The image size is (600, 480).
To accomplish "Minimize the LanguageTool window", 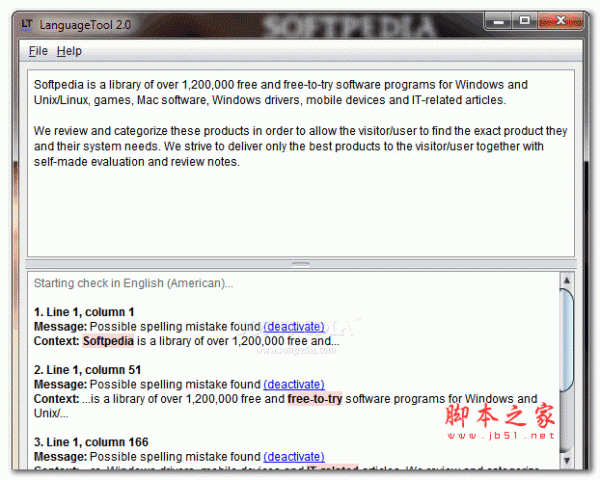I will pos(498,21).
